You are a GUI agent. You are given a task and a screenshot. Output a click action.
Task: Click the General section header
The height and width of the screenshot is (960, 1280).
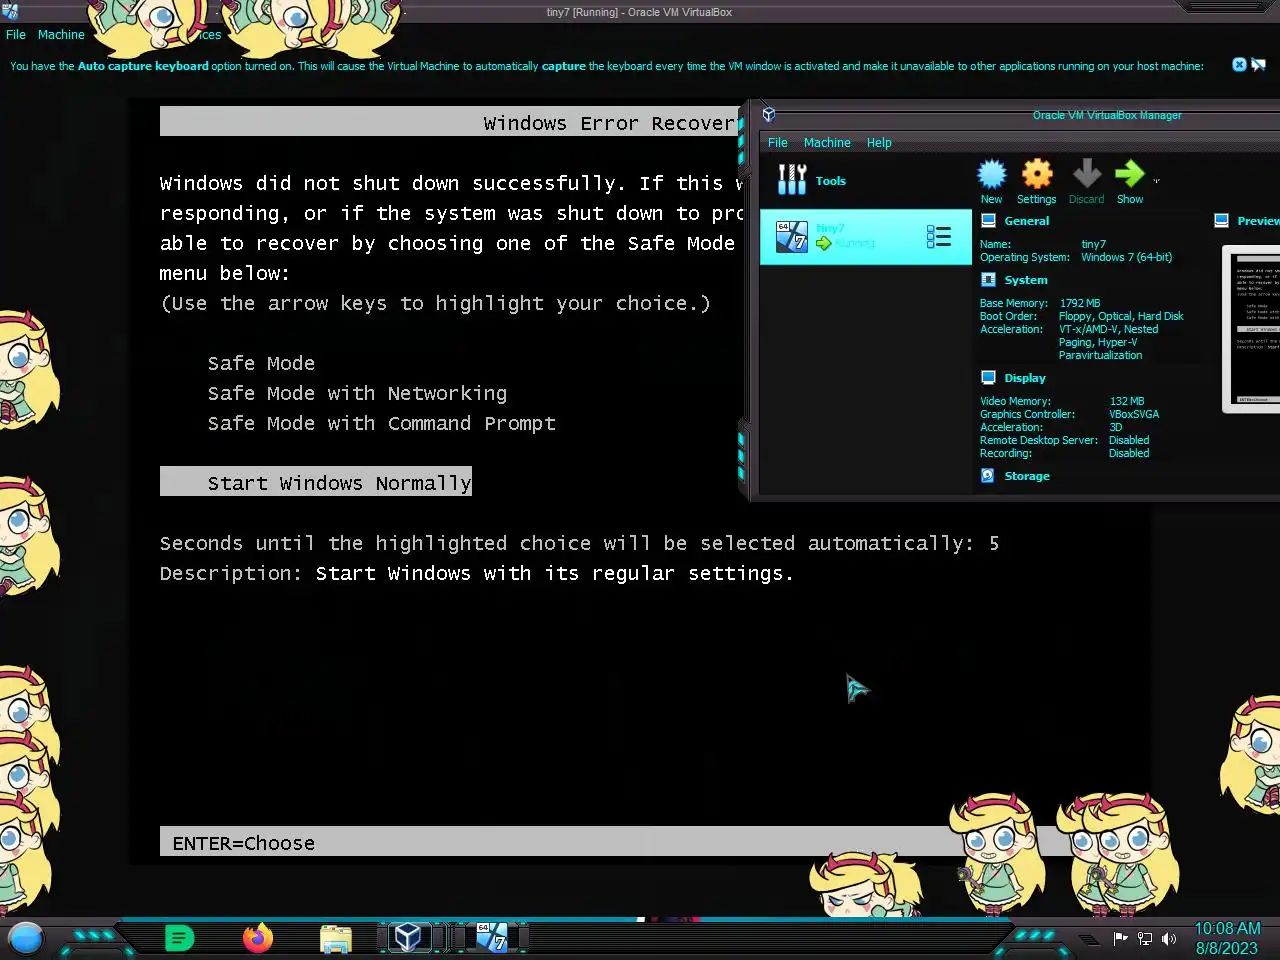1027,221
